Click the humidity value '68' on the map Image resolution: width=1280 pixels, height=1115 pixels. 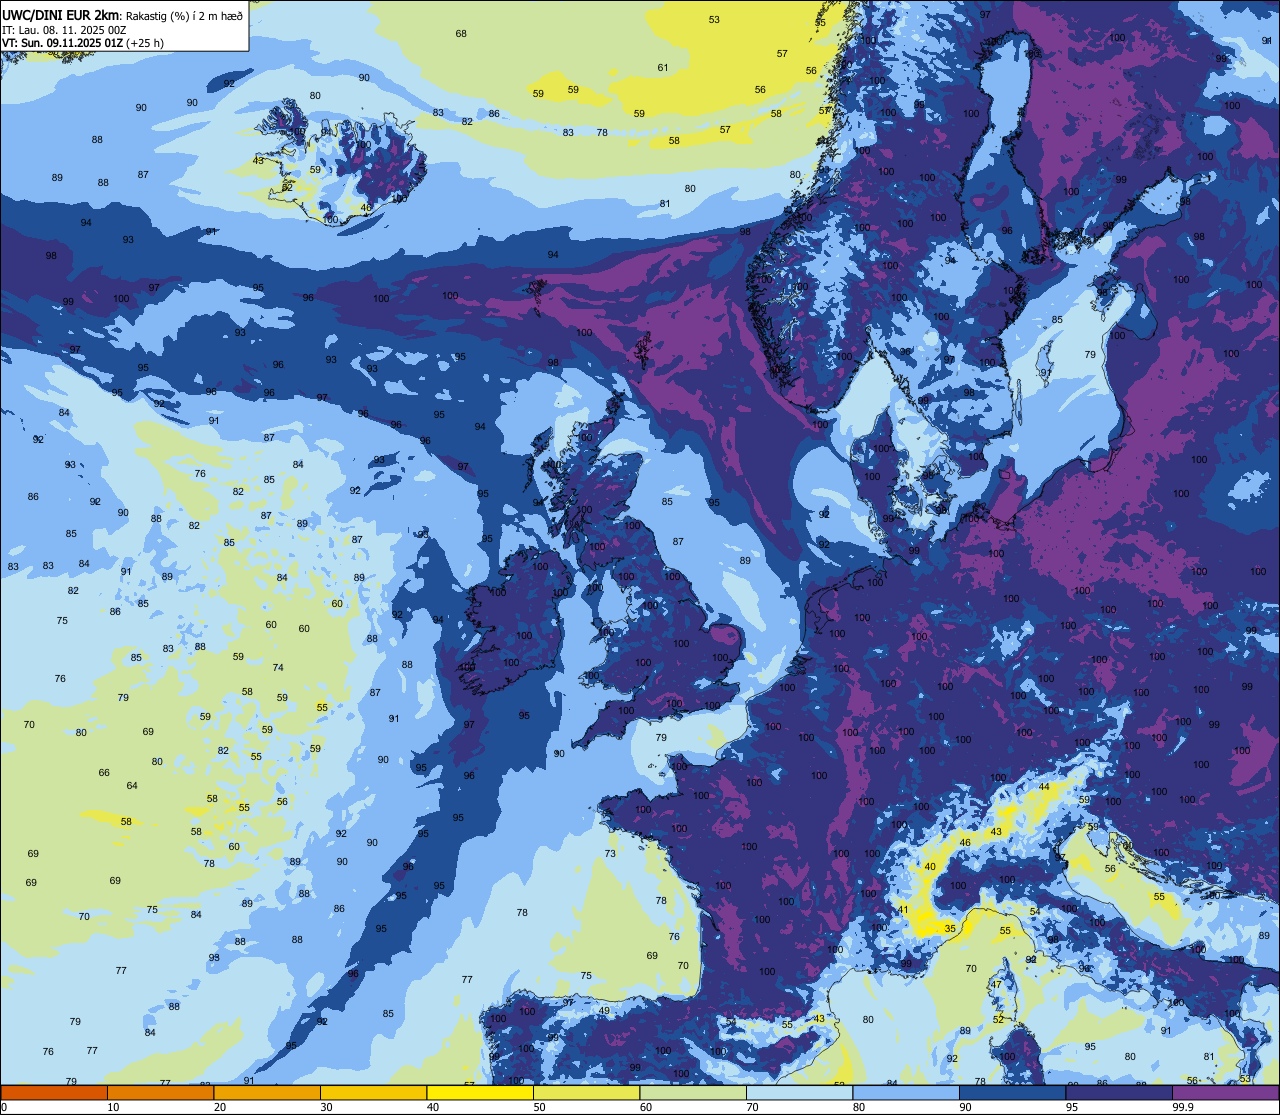[461, 34]
